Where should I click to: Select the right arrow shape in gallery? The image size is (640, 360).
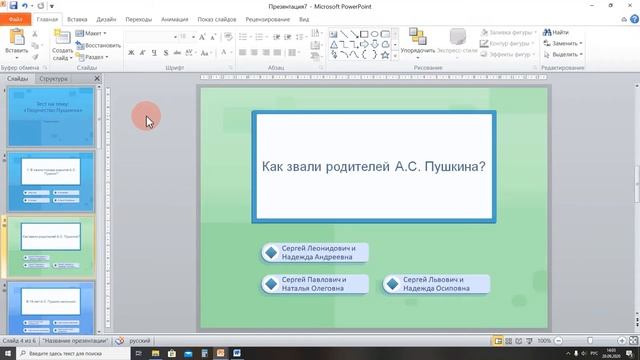coord(364,44)
